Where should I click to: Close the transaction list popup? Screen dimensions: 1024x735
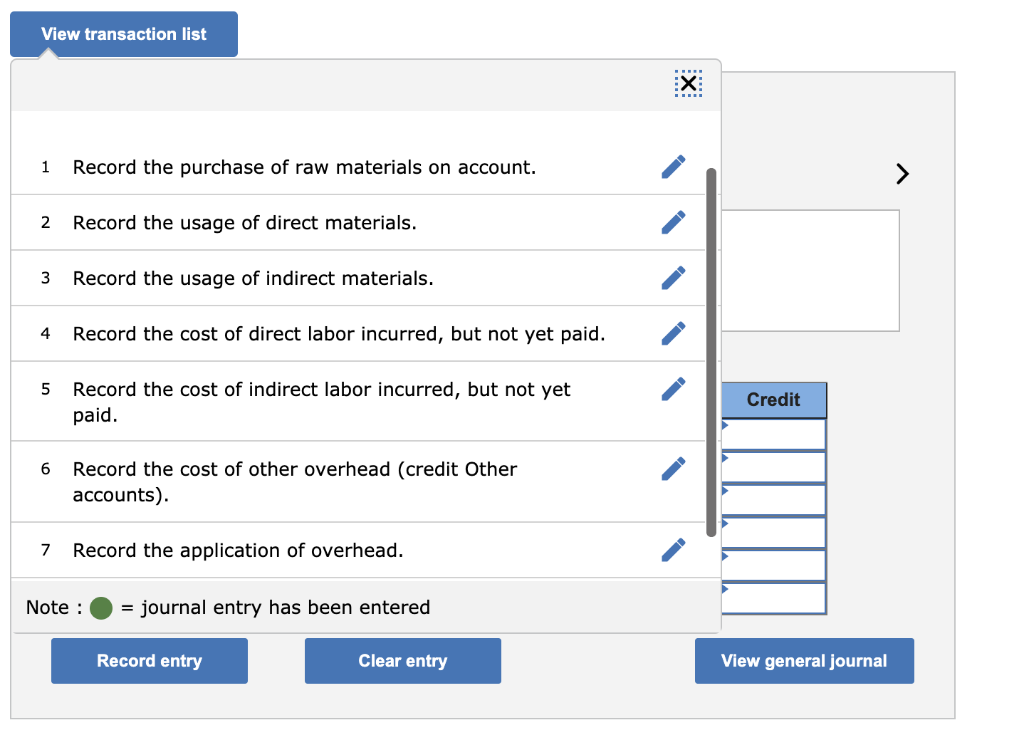coord(688,83)
